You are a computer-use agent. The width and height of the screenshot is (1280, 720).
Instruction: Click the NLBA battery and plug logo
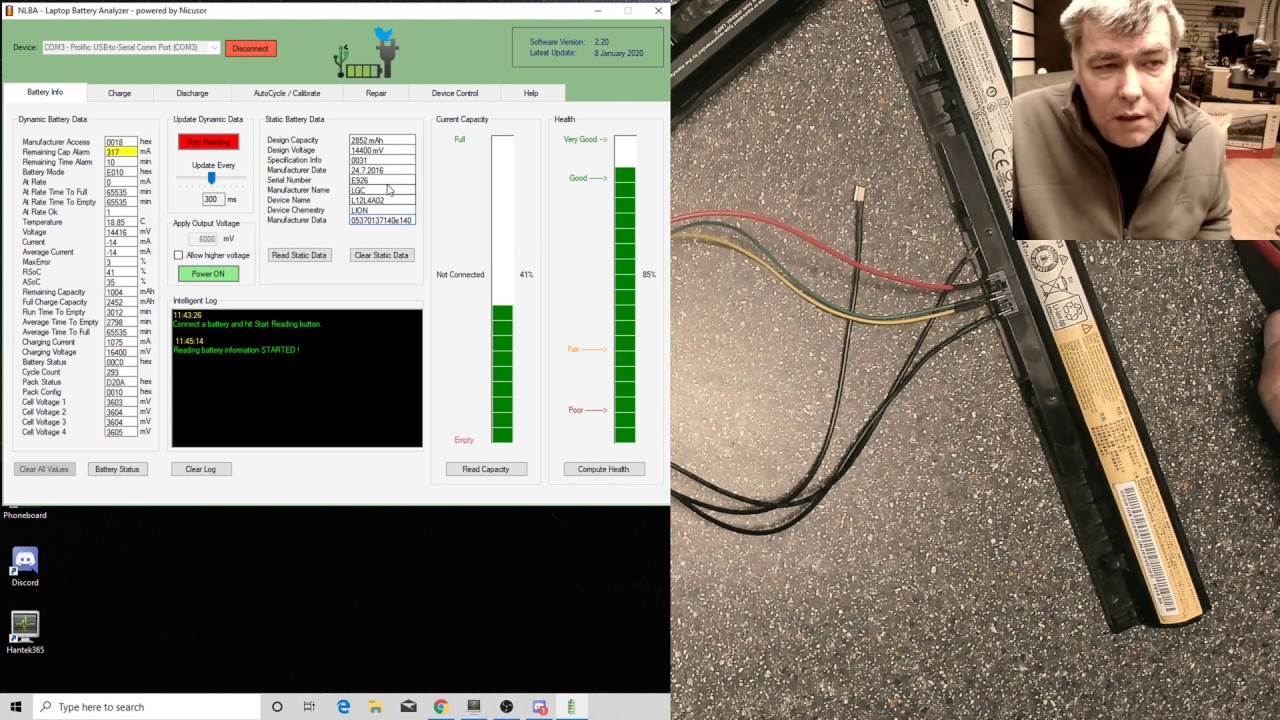(367, 54)
